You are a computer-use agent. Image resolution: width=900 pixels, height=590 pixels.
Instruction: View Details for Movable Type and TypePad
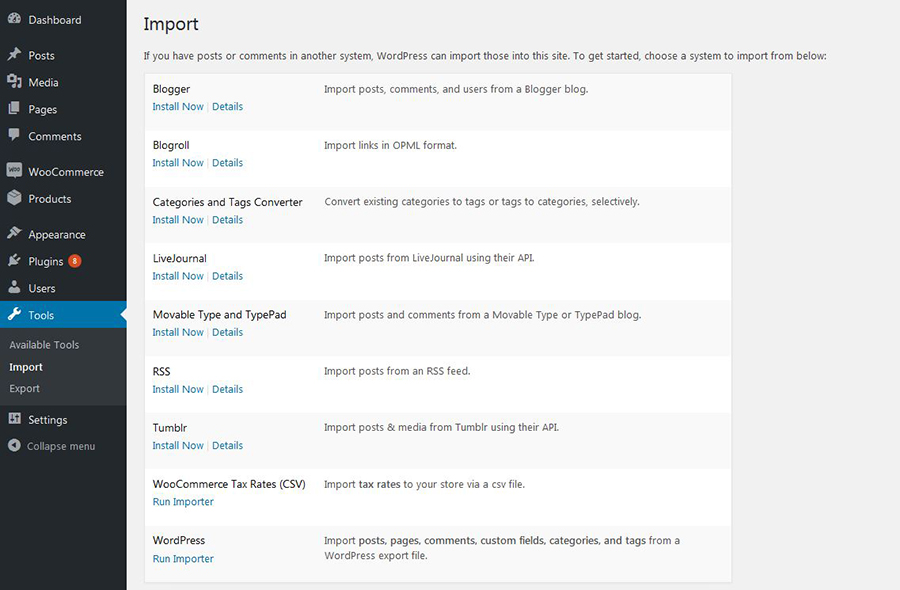(x=228, y=332)
